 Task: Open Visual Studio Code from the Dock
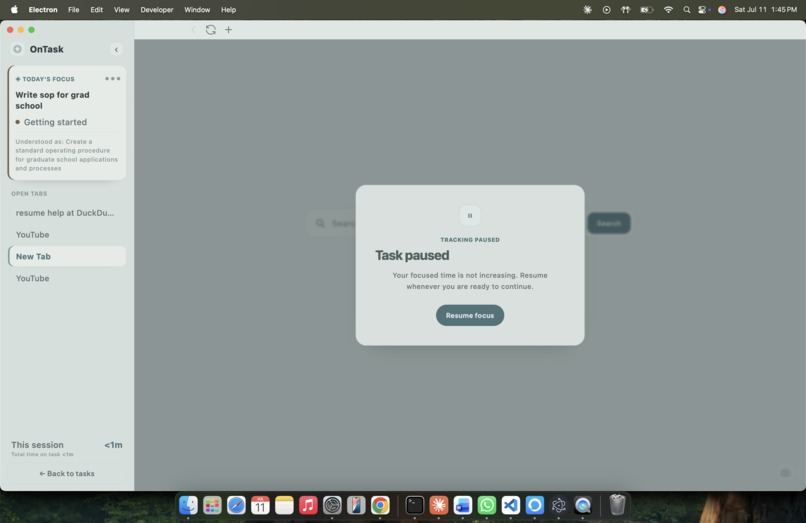[x=510, y=506]
